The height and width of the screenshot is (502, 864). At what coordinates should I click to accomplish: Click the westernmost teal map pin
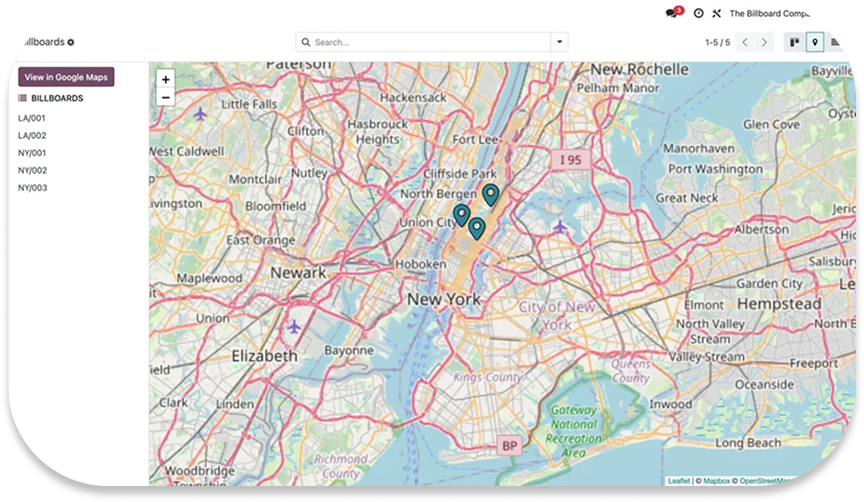coord(461,214)
